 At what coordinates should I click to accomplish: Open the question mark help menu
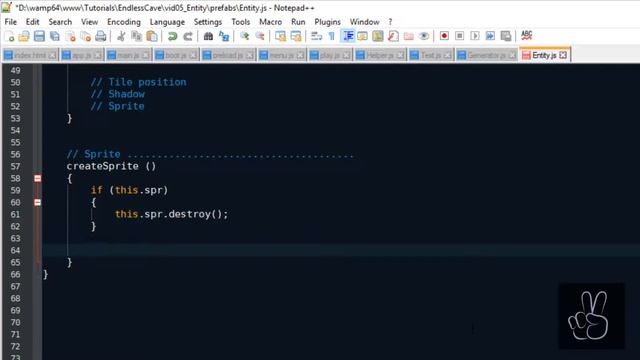(390, 22)
